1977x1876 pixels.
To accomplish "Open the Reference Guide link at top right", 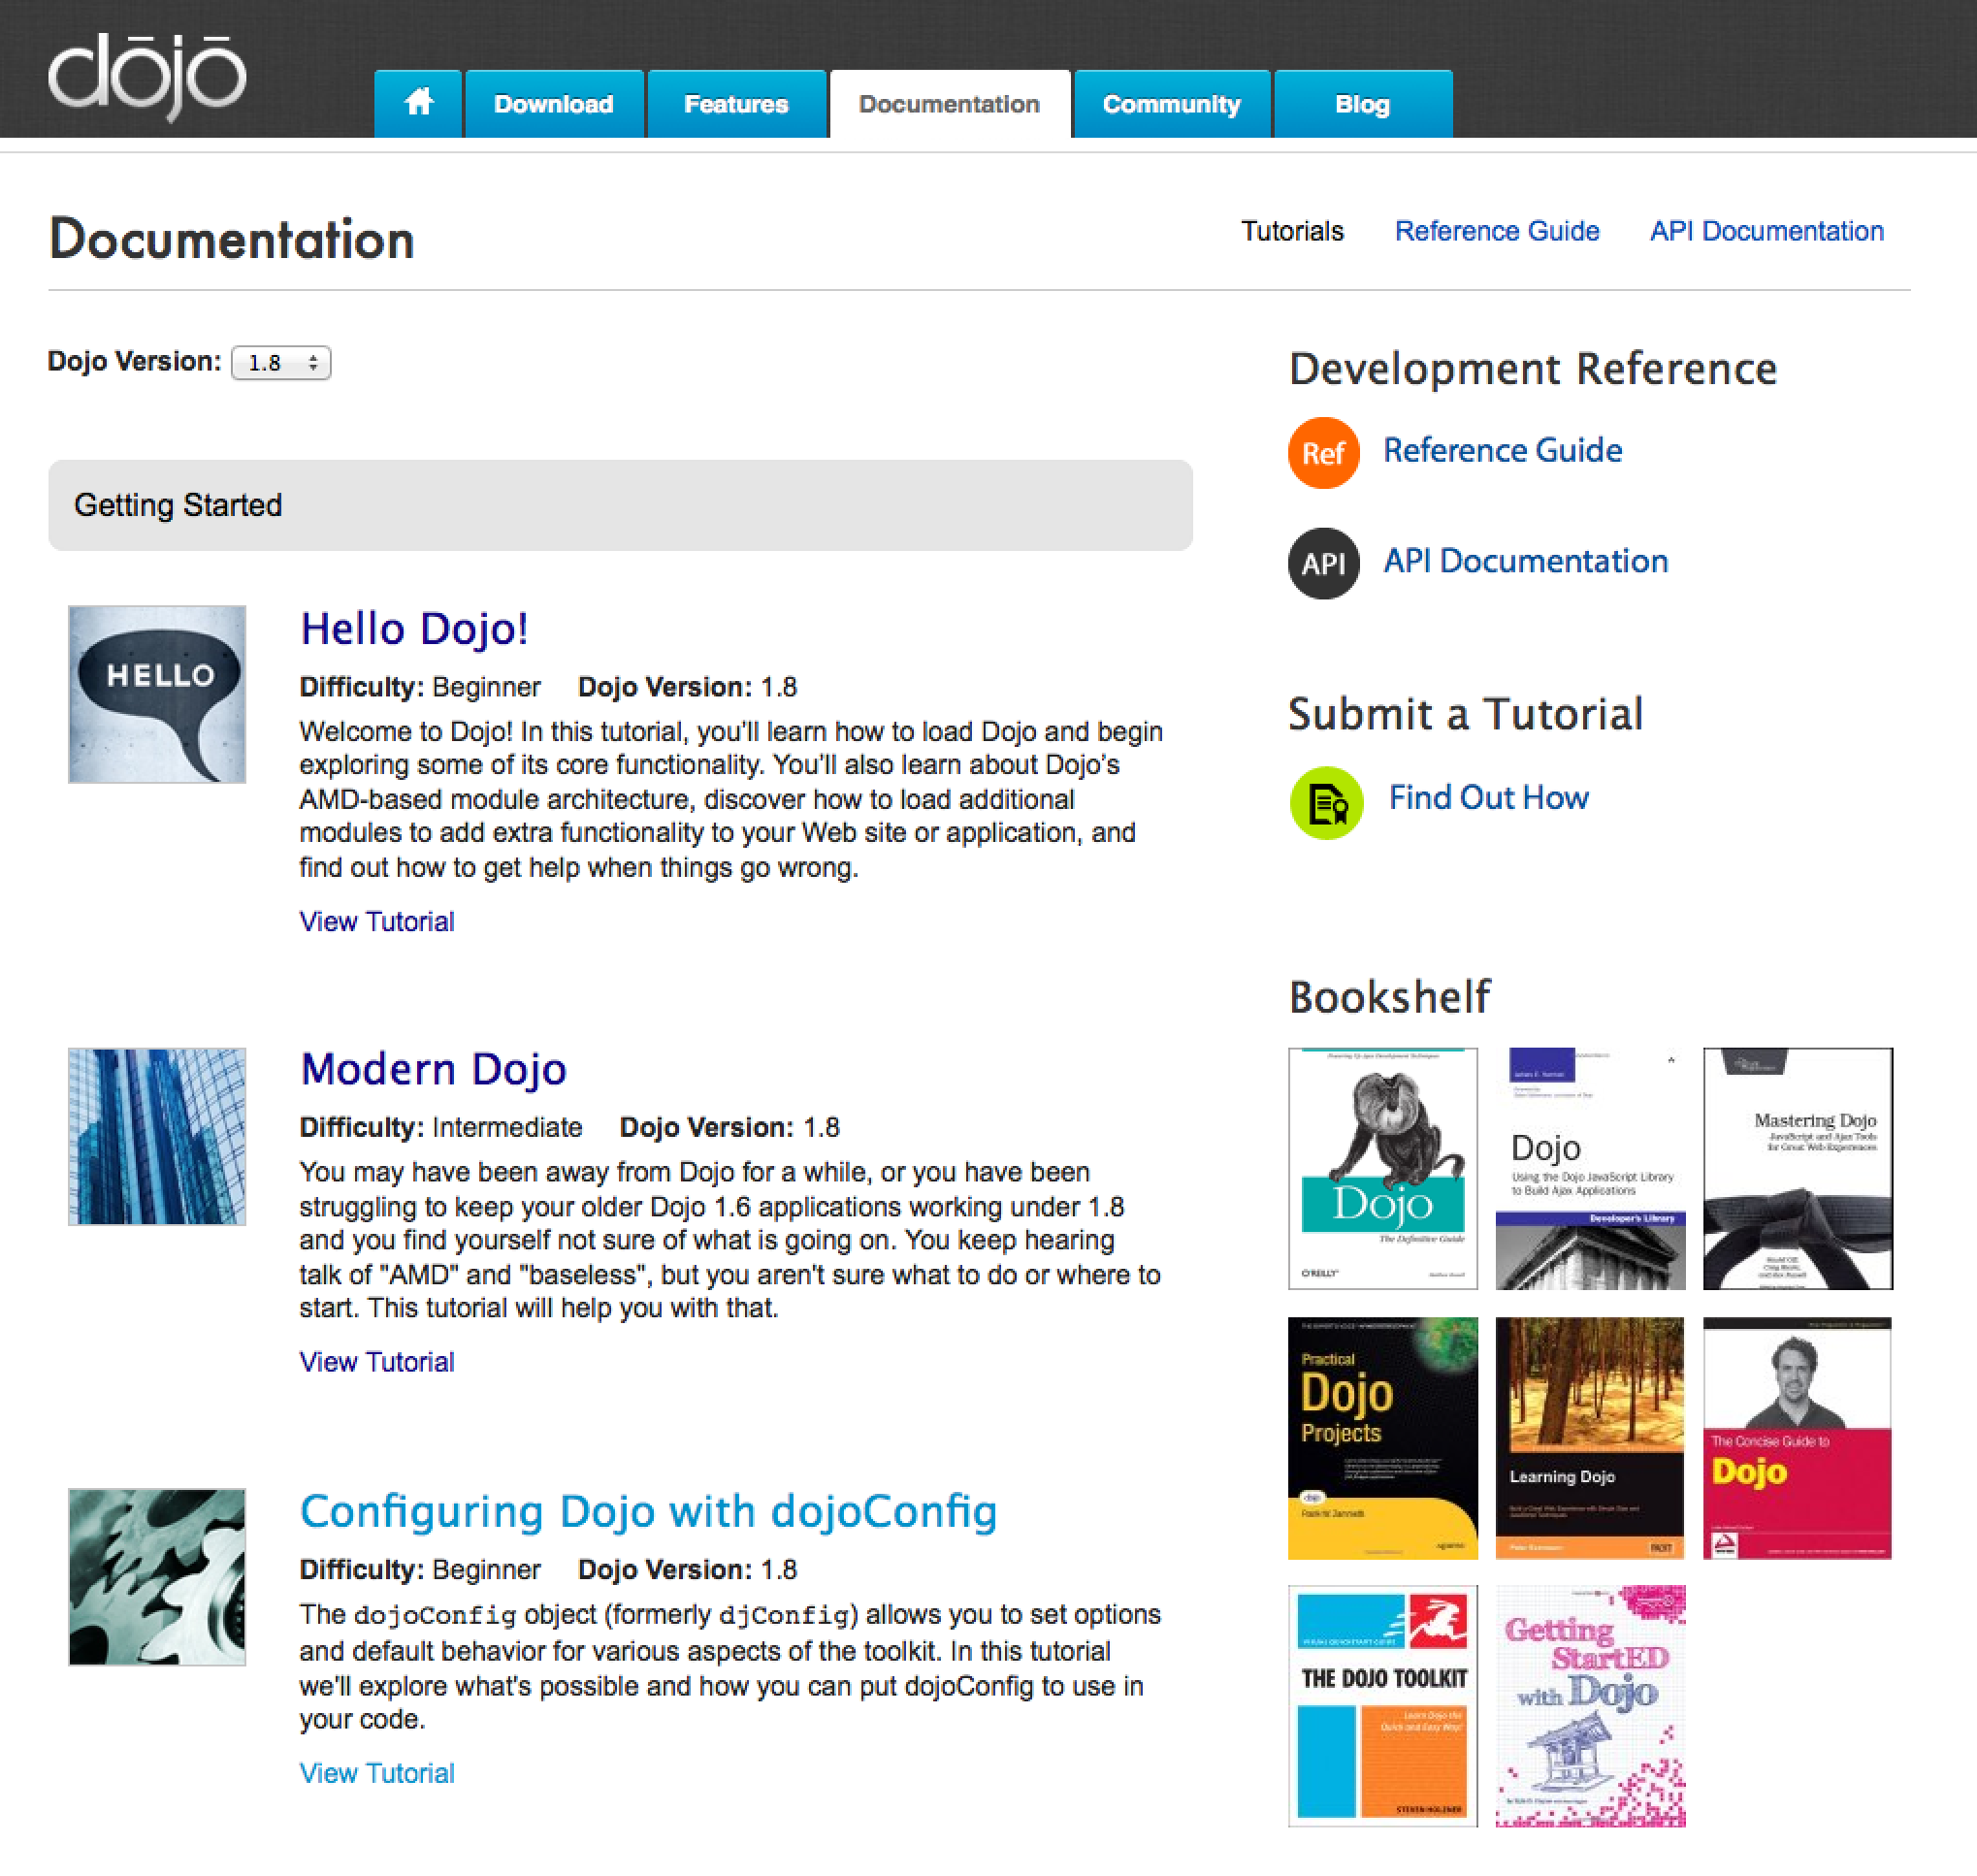I will coord(1496,231).
